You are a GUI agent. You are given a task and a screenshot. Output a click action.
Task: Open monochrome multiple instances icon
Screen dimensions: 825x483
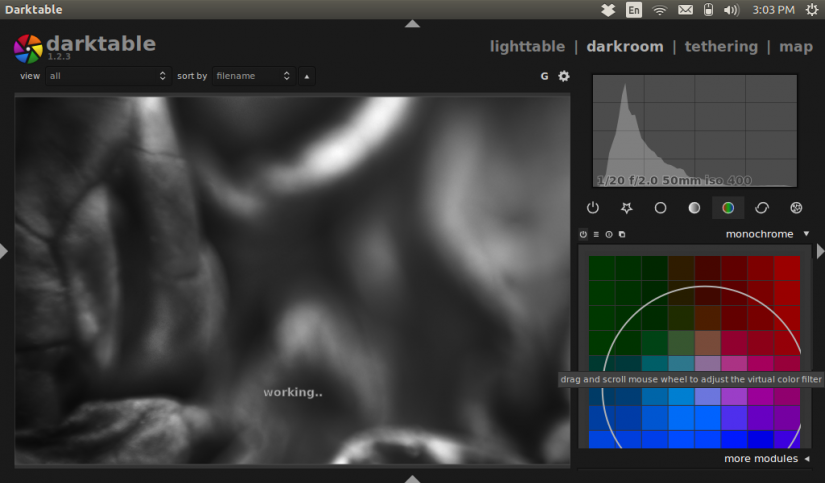622,235
